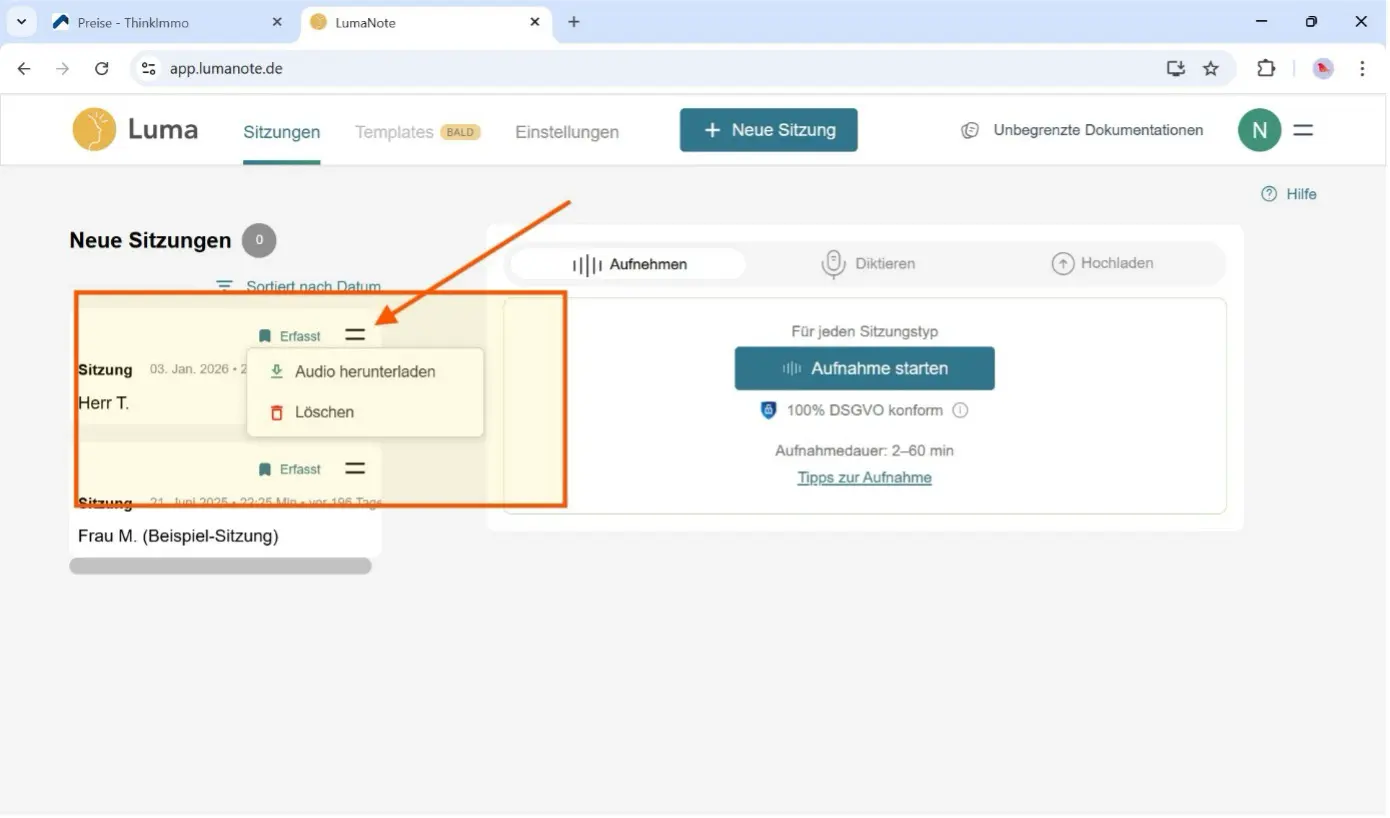Click the horizontal scrollbar under session list

220,566
